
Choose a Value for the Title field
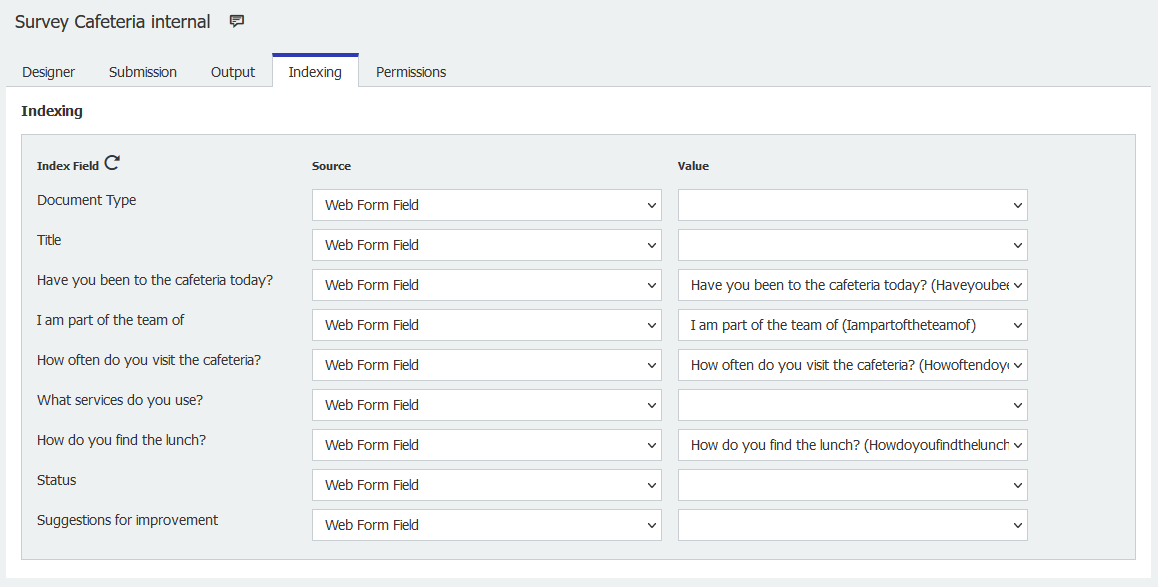click(852, 245)
